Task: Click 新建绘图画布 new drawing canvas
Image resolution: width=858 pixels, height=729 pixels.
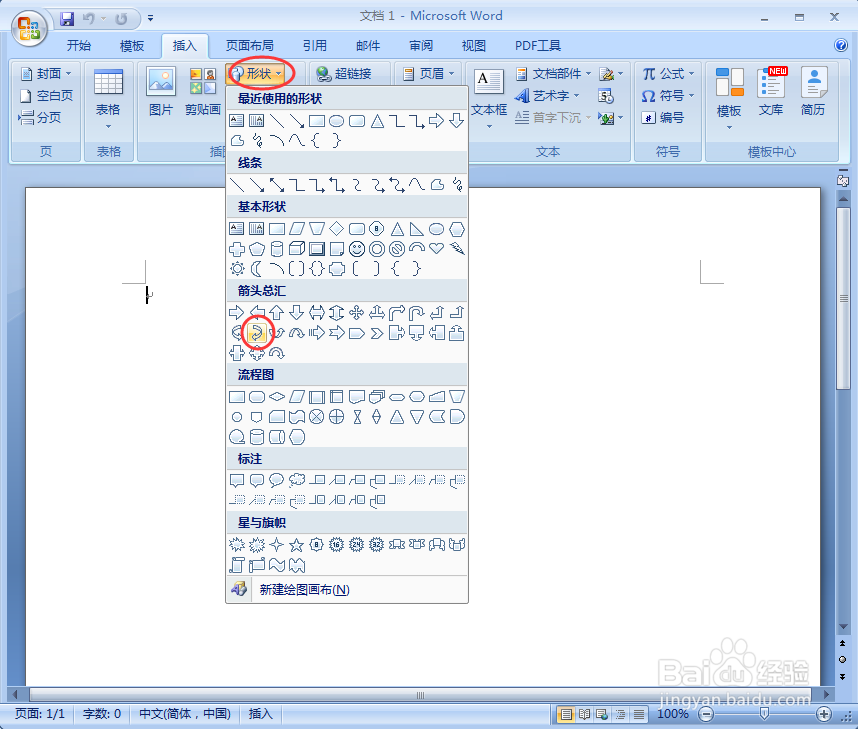Action: click(x=347, y=589)
